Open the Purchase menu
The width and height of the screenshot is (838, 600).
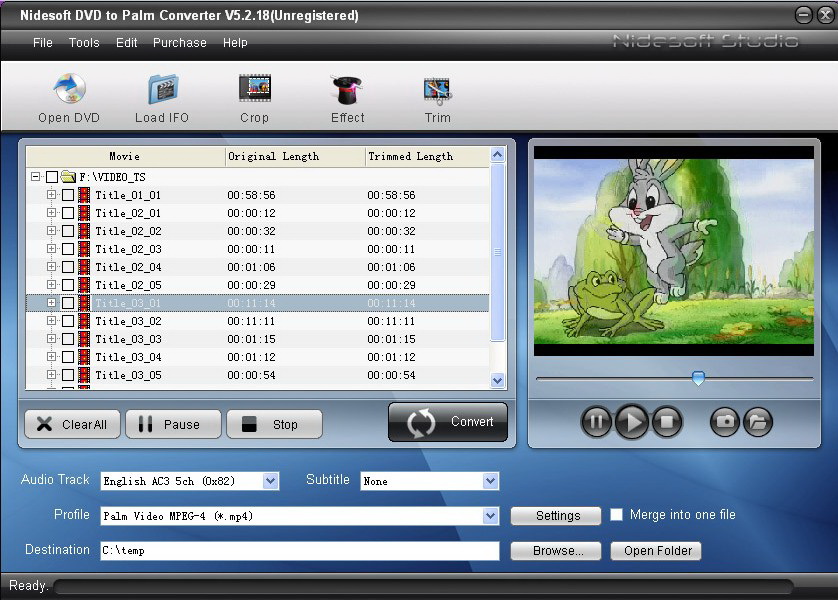click(x=180, y=43)
